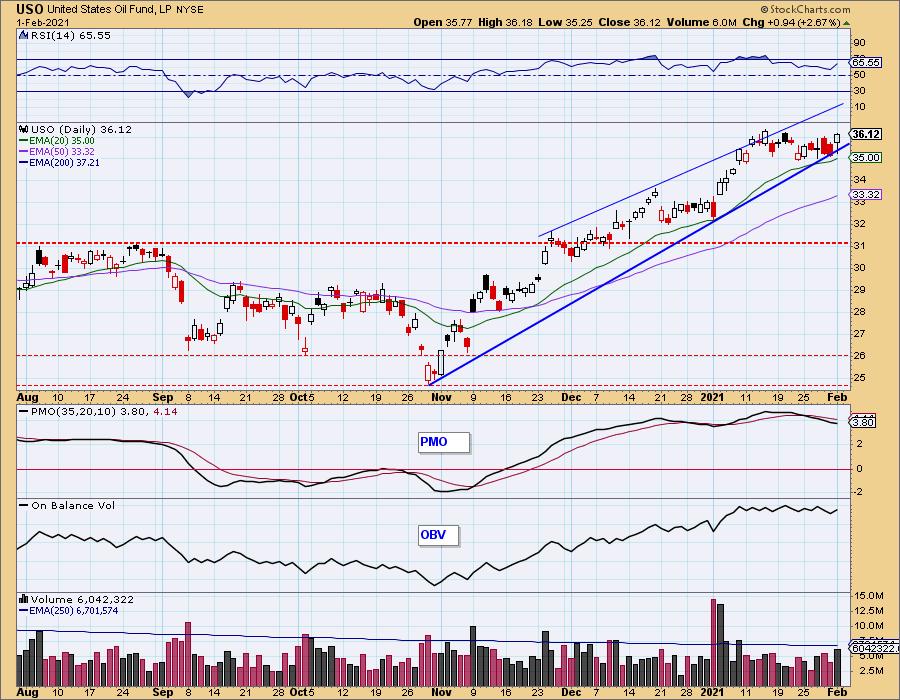Click the Volume 6.0M value in header
Image resolution: width=900 pixels, height=700 pixels.
click(x=701, y=23)
